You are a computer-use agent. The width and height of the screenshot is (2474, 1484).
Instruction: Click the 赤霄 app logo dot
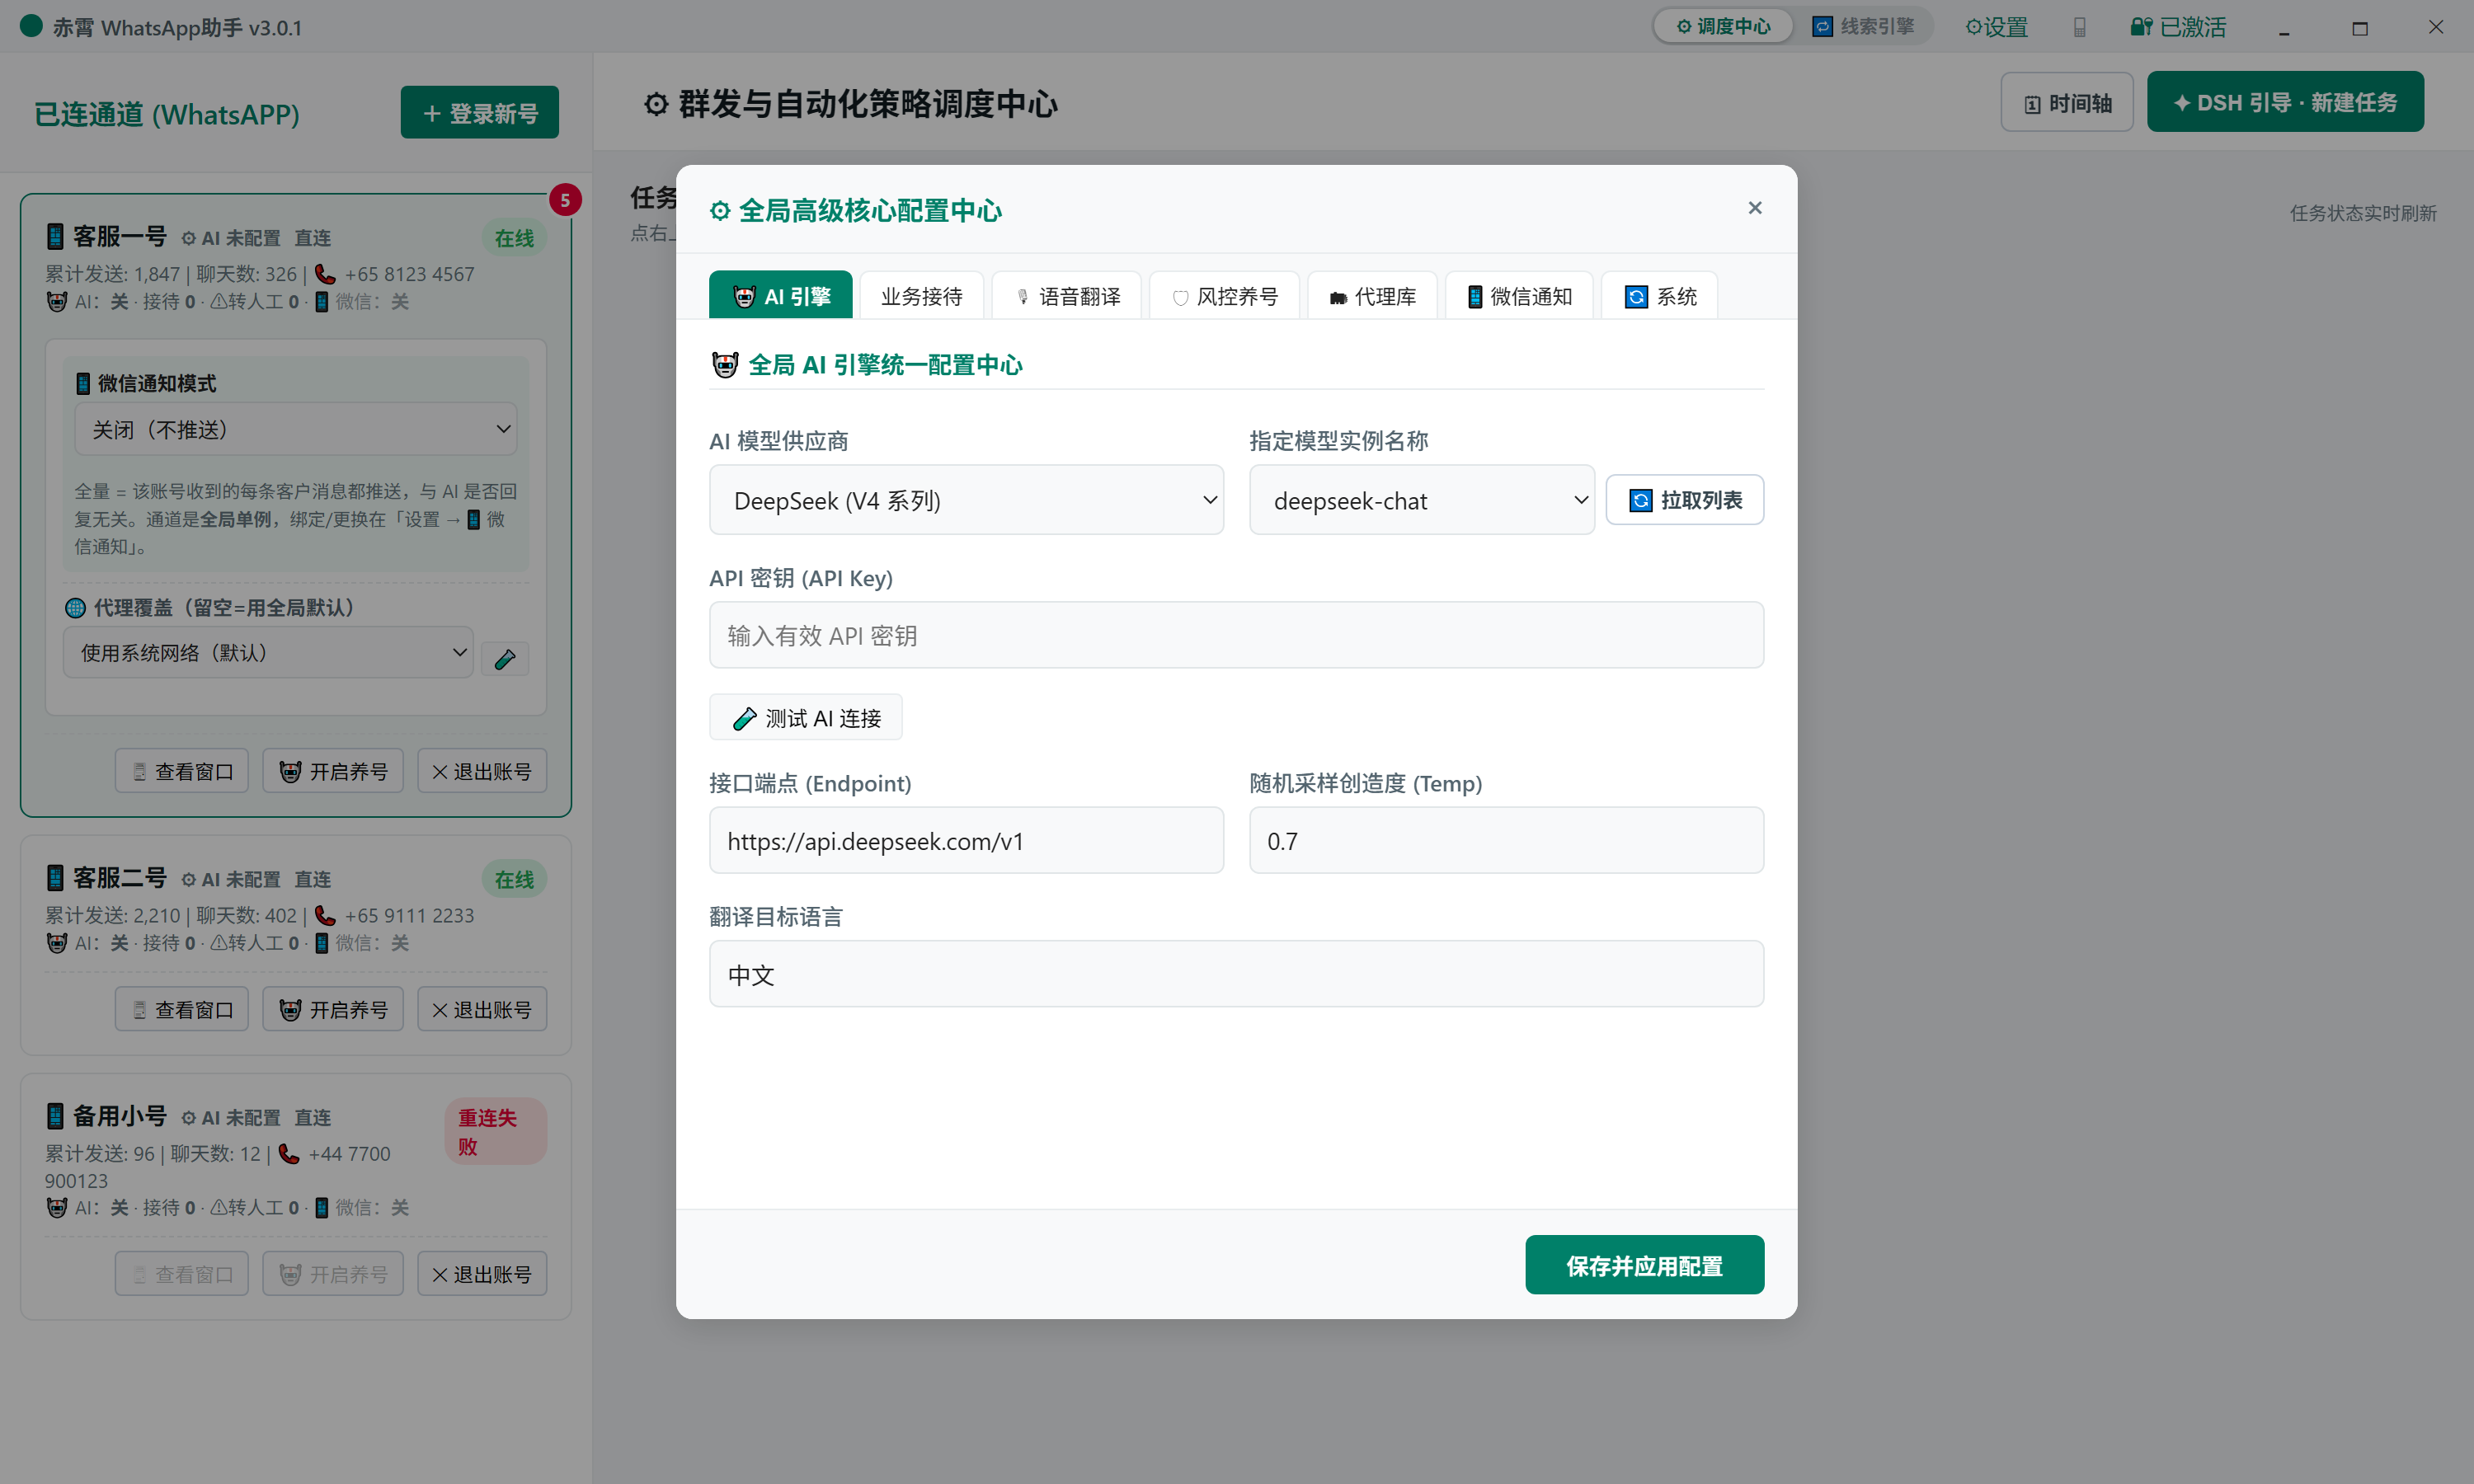pos(31,26)
